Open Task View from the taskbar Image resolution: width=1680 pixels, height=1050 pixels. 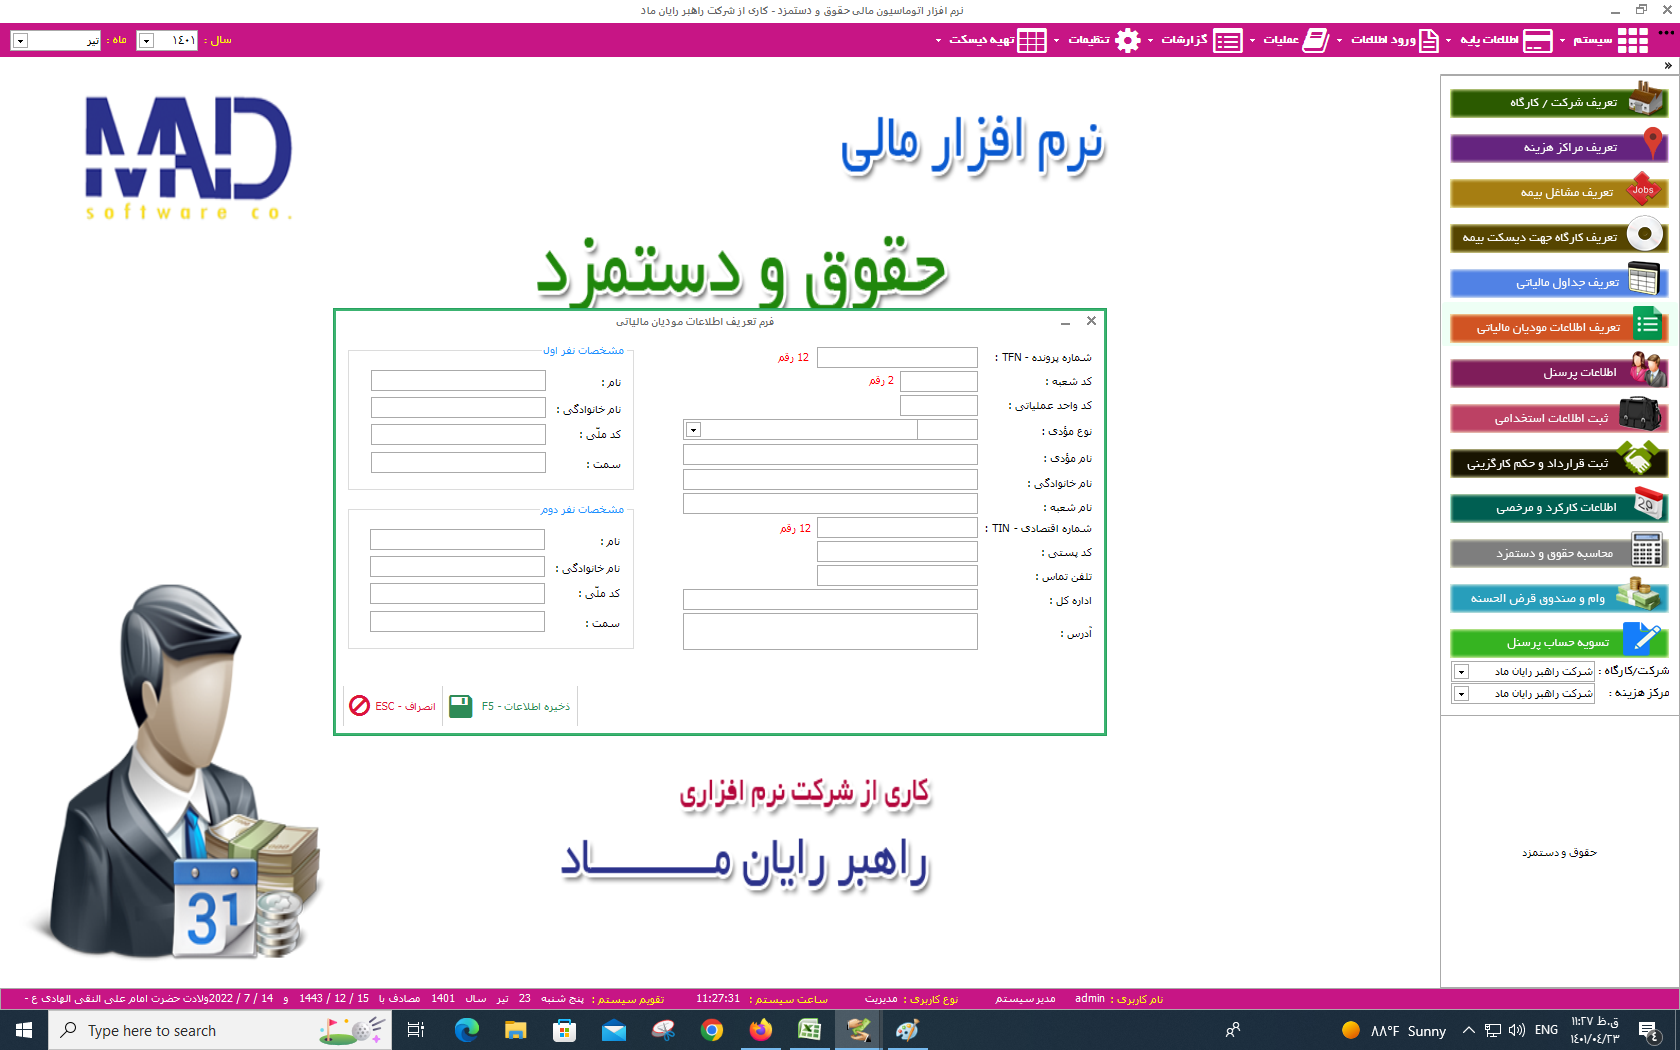416,1030
